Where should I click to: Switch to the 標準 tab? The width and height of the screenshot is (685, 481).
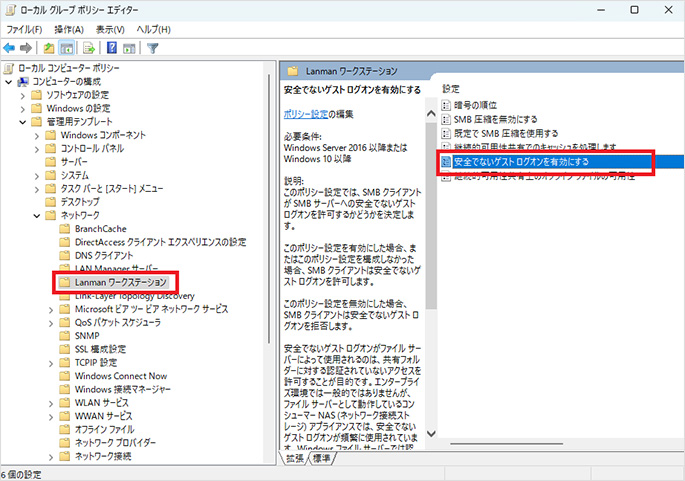(x=321, y=459)
